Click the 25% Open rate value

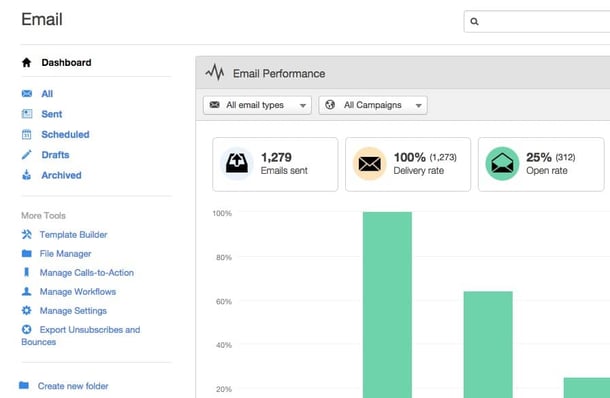pos(539,157)
